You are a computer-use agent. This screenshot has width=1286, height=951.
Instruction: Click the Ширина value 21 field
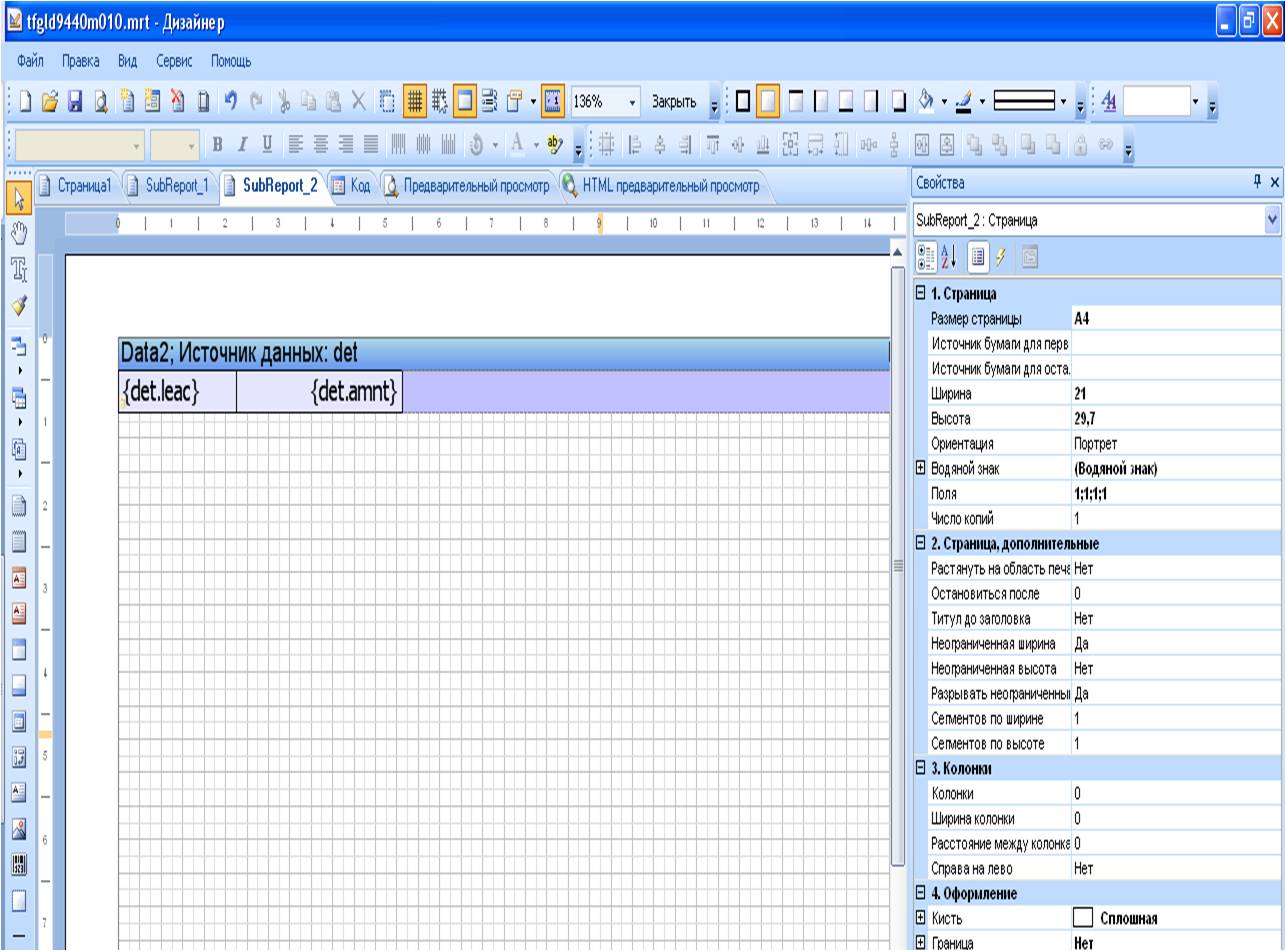[x=1177, y=394]
